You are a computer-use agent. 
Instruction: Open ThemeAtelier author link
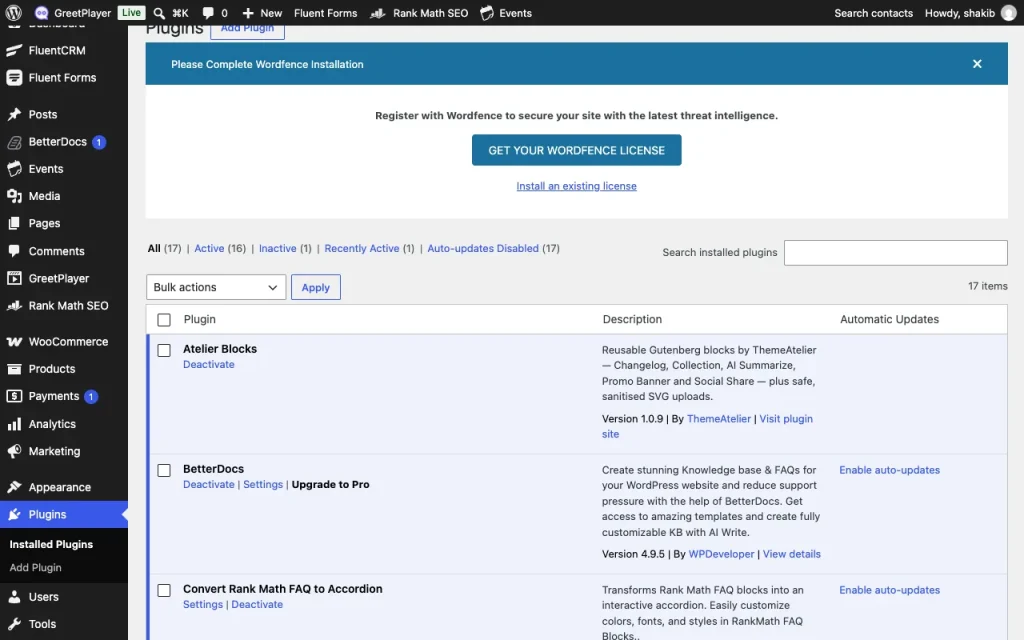719,419
